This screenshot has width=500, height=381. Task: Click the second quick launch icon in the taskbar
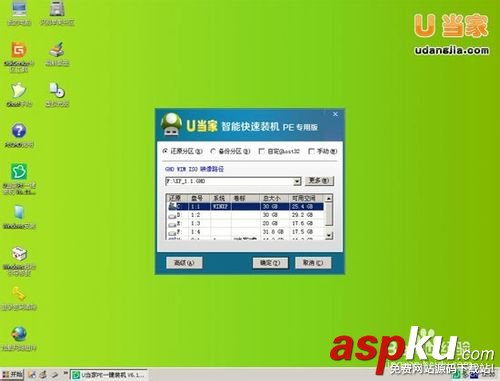pos(43,374)
